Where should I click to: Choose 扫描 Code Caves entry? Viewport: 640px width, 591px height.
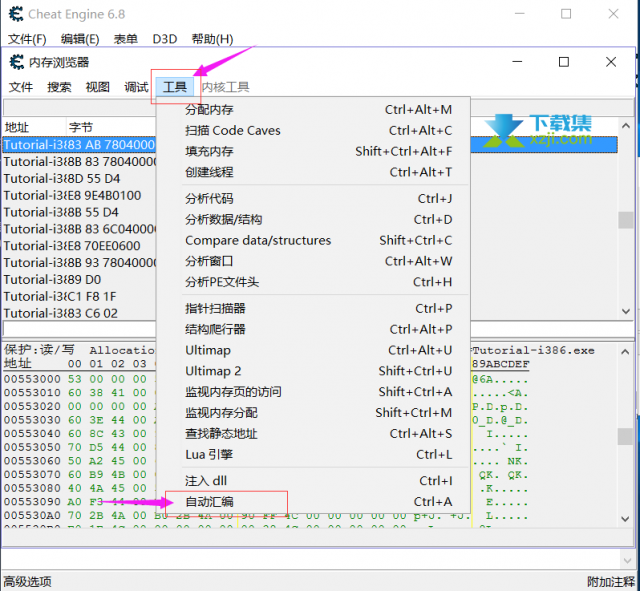313,130
